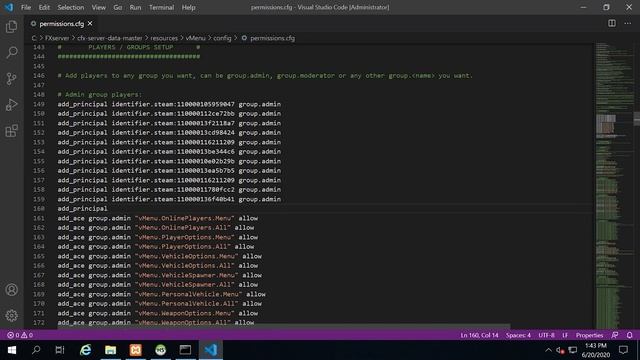Viewport: 640px width, 360px height.
Task: Open the Selection menu
Action: 71,7
